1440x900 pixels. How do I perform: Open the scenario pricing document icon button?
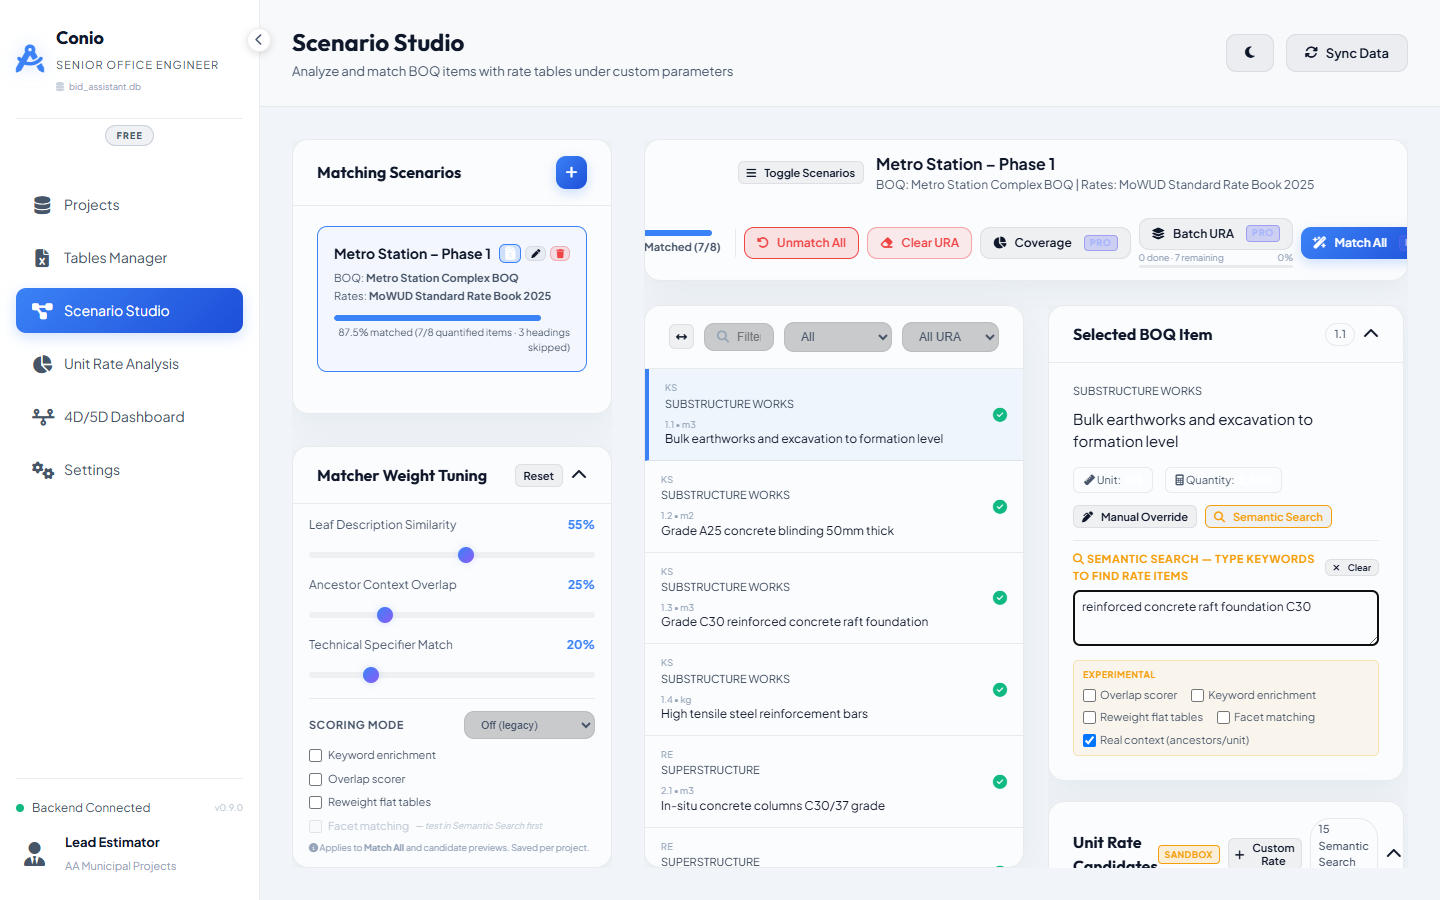(x=510, y=254)
